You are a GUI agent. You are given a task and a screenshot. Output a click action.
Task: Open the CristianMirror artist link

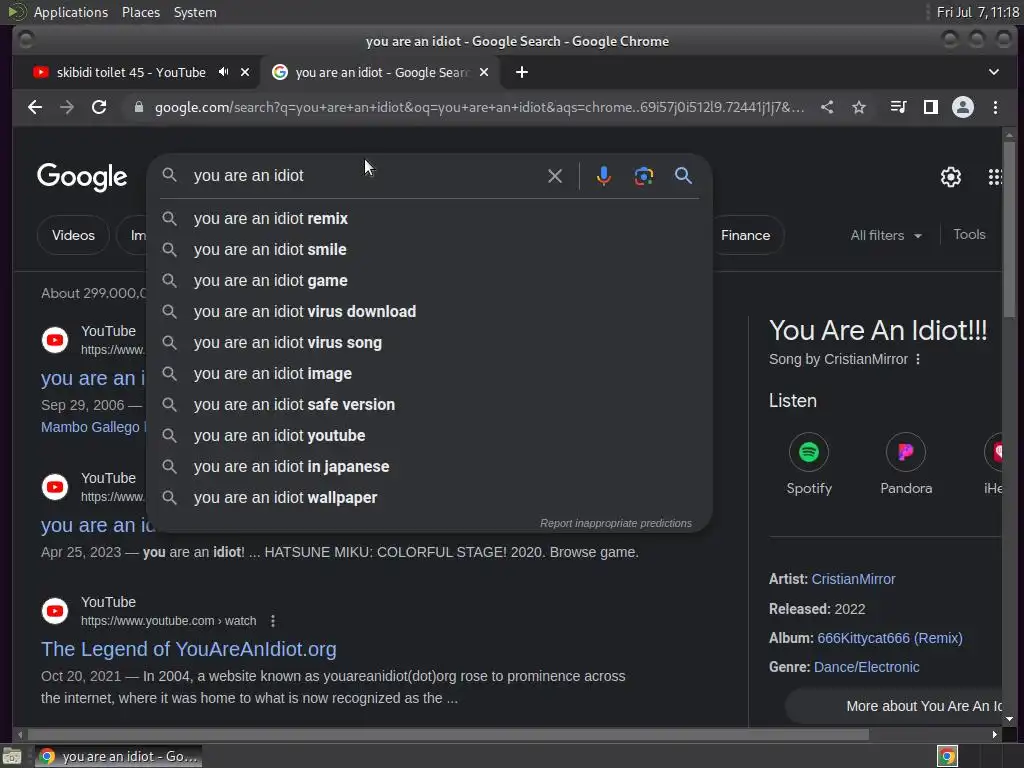[x=853, y=579]
